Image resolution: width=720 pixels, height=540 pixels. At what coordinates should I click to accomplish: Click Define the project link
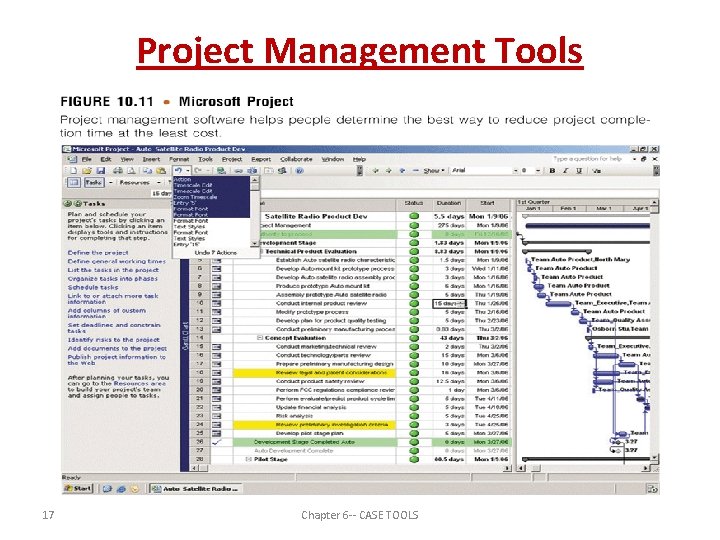click(x=98, y=253)
